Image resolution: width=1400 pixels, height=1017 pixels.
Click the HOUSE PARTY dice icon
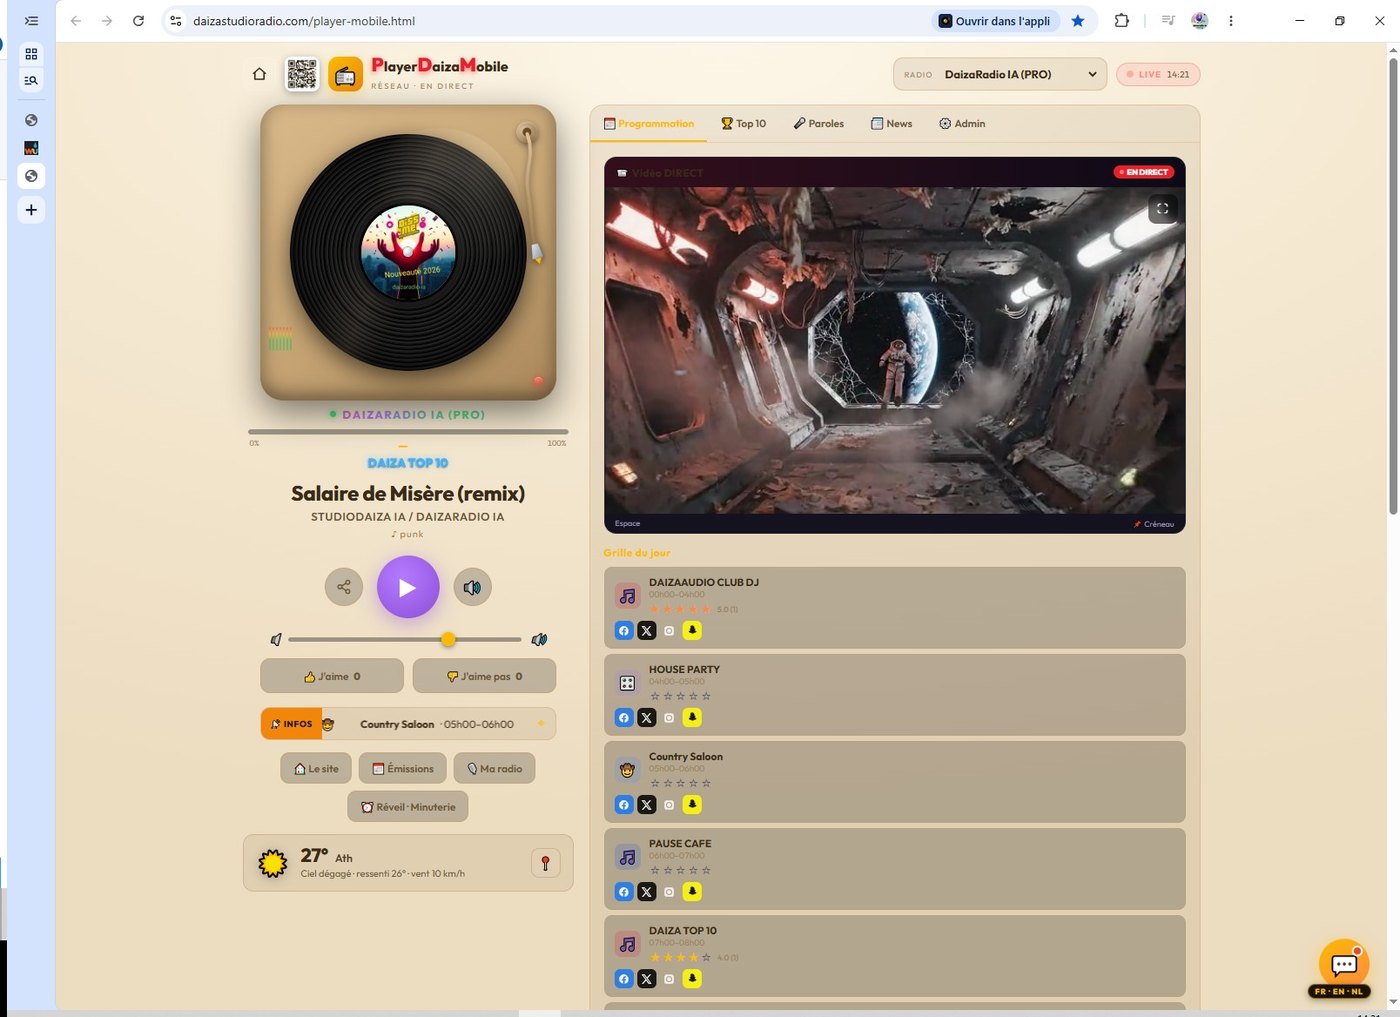tap(627, 683)
